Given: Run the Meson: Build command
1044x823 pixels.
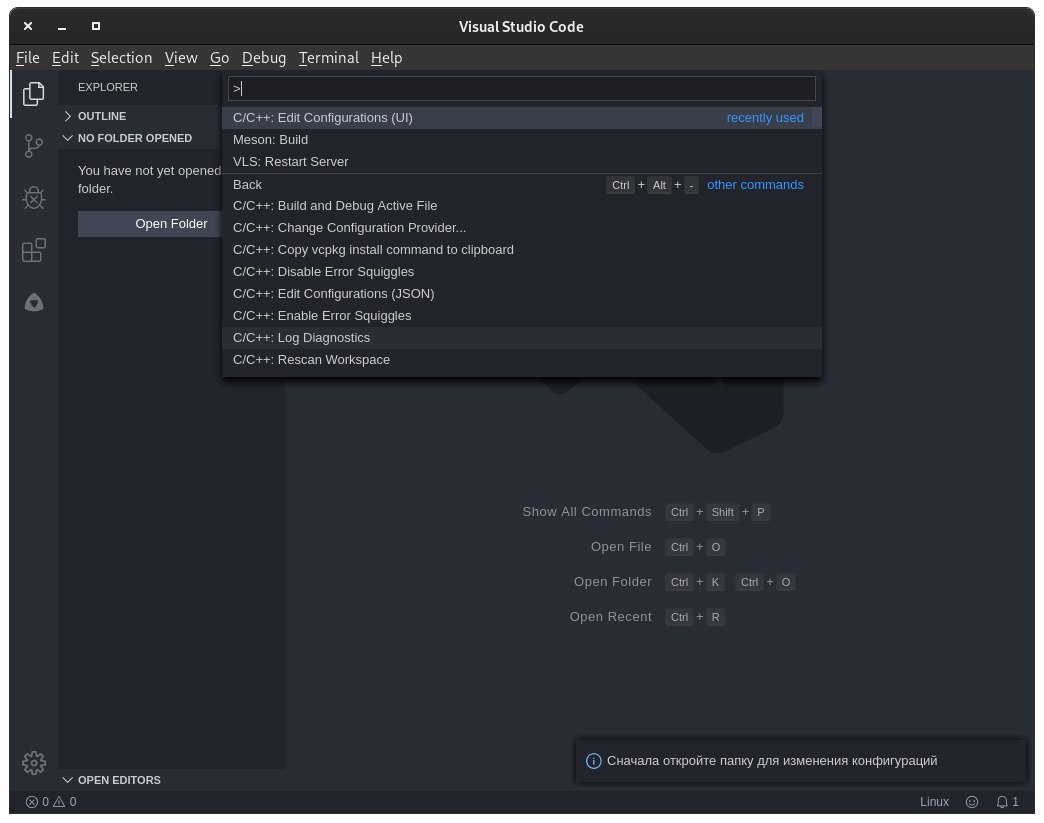Looking at the screenshot, I should tap(521, 140).
